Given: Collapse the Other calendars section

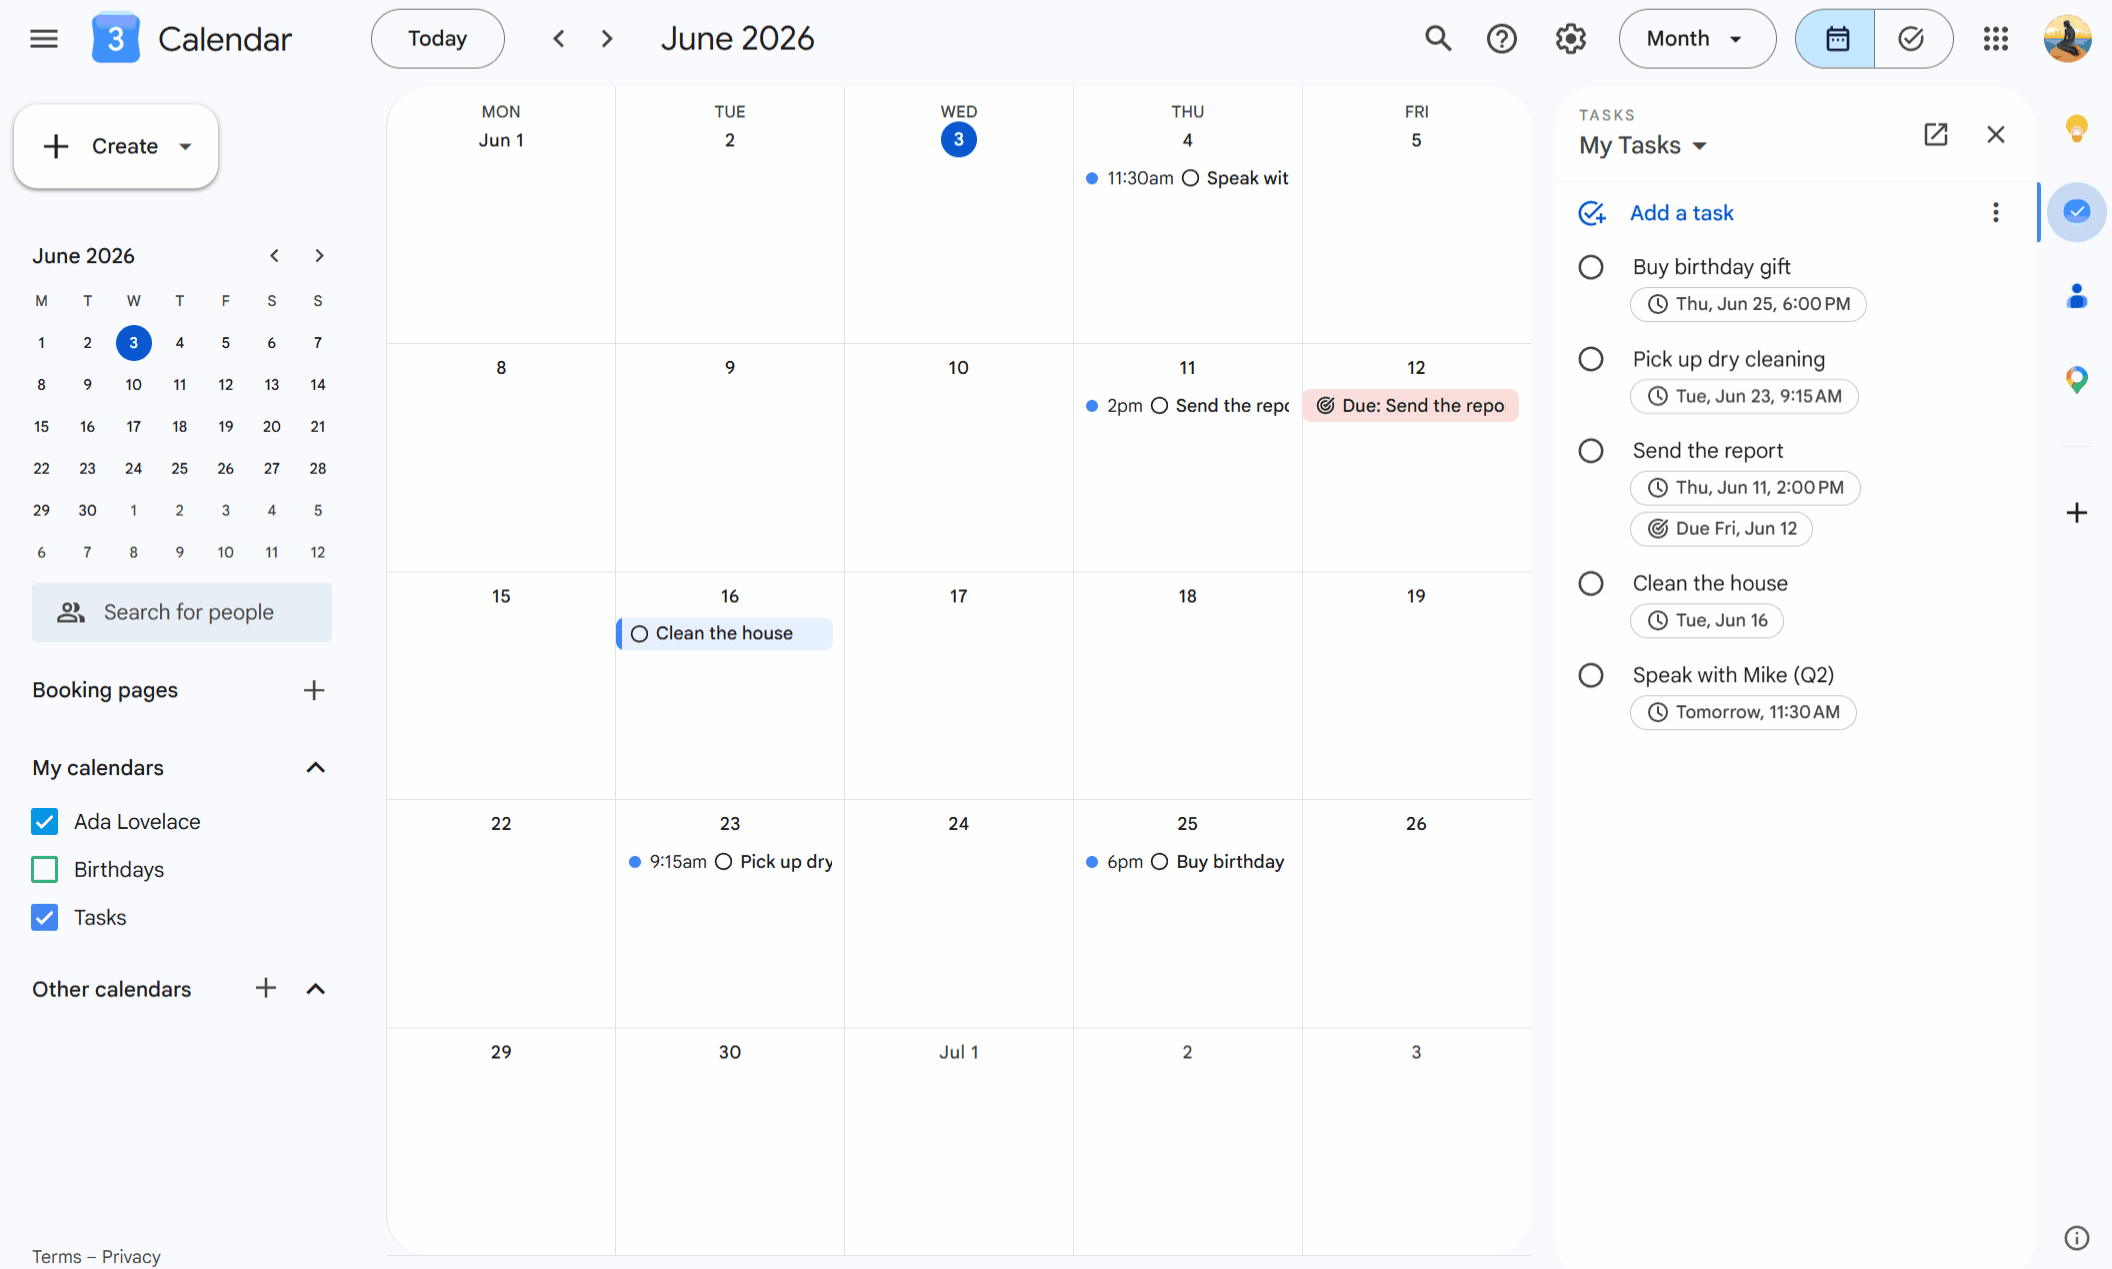Looking at the screenshot, I should (x=316, y=988).
